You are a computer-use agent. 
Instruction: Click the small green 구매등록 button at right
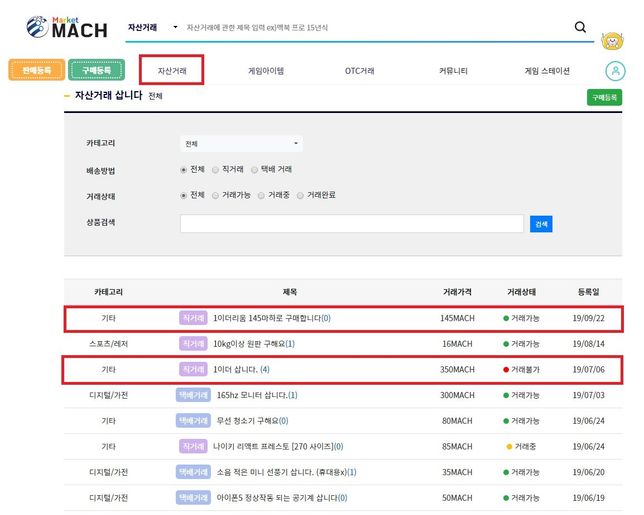tap(604, 97)
